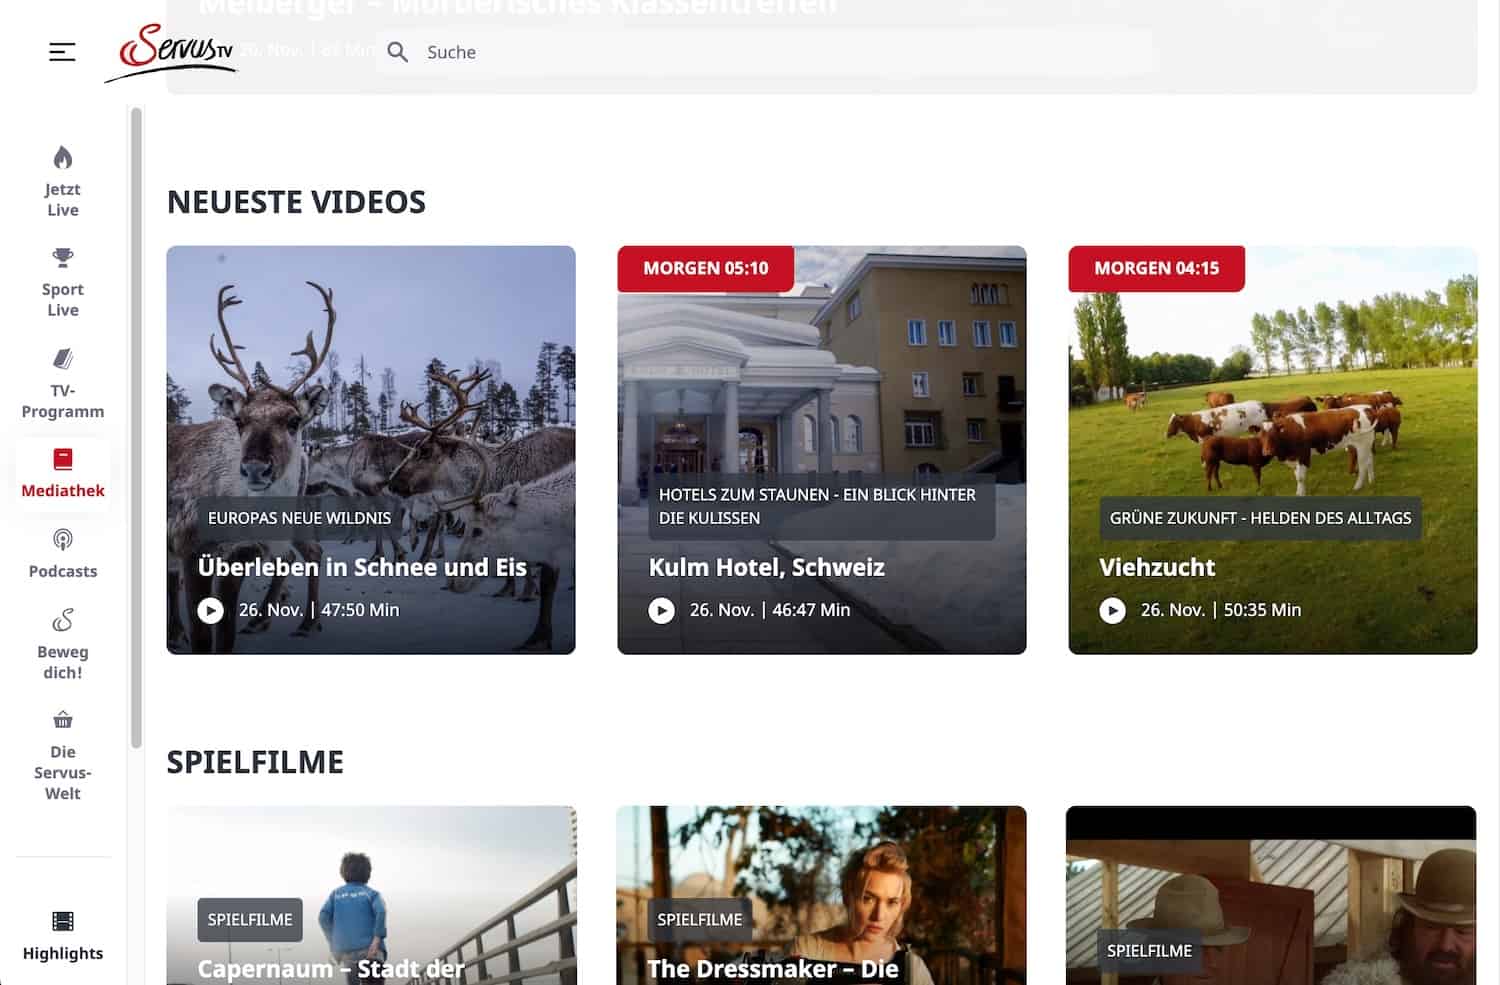Open the Podcasts sidebar icon
1500x985 pixels.
tap(63, 541)
